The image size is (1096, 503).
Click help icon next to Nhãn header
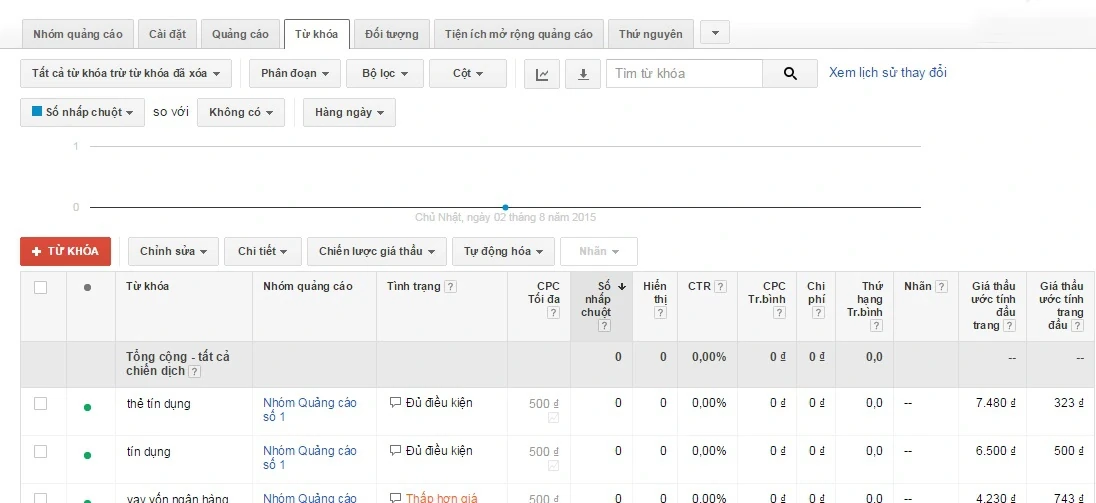[942, 287]
